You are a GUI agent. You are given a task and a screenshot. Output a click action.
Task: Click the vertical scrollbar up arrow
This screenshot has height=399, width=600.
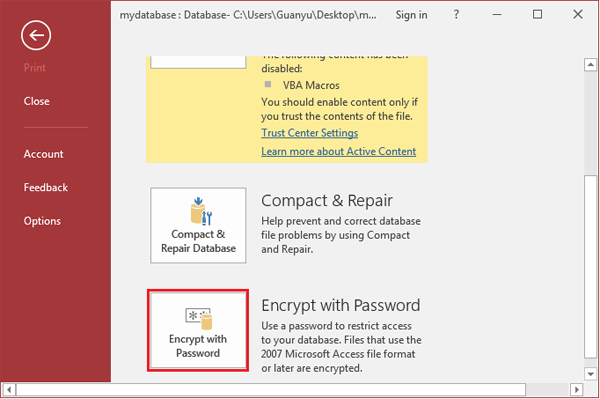point(590,65)
